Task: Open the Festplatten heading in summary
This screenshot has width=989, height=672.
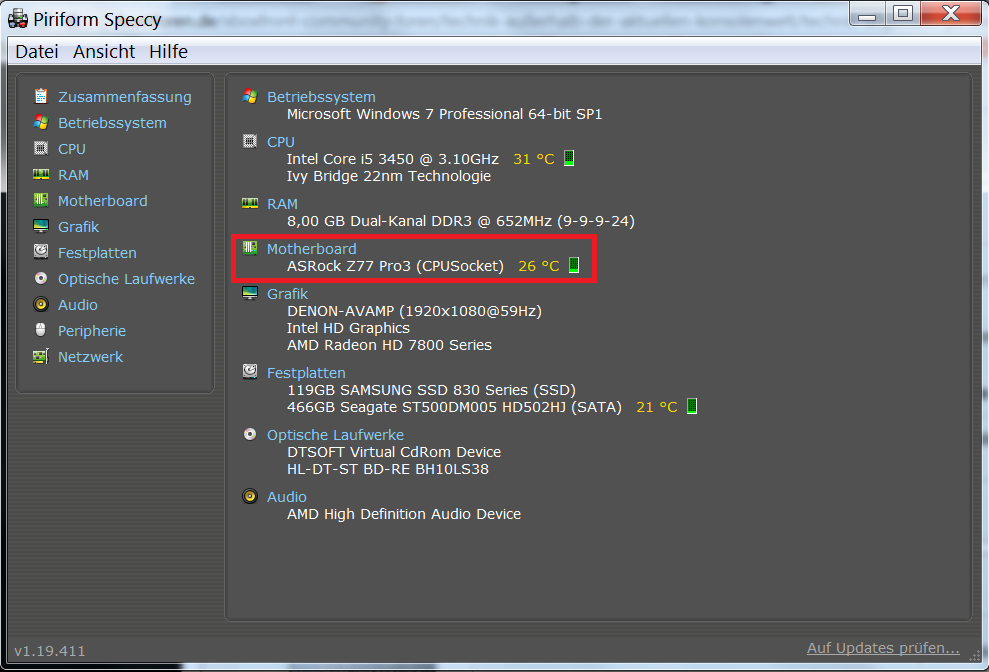Action: click(306, 372)
